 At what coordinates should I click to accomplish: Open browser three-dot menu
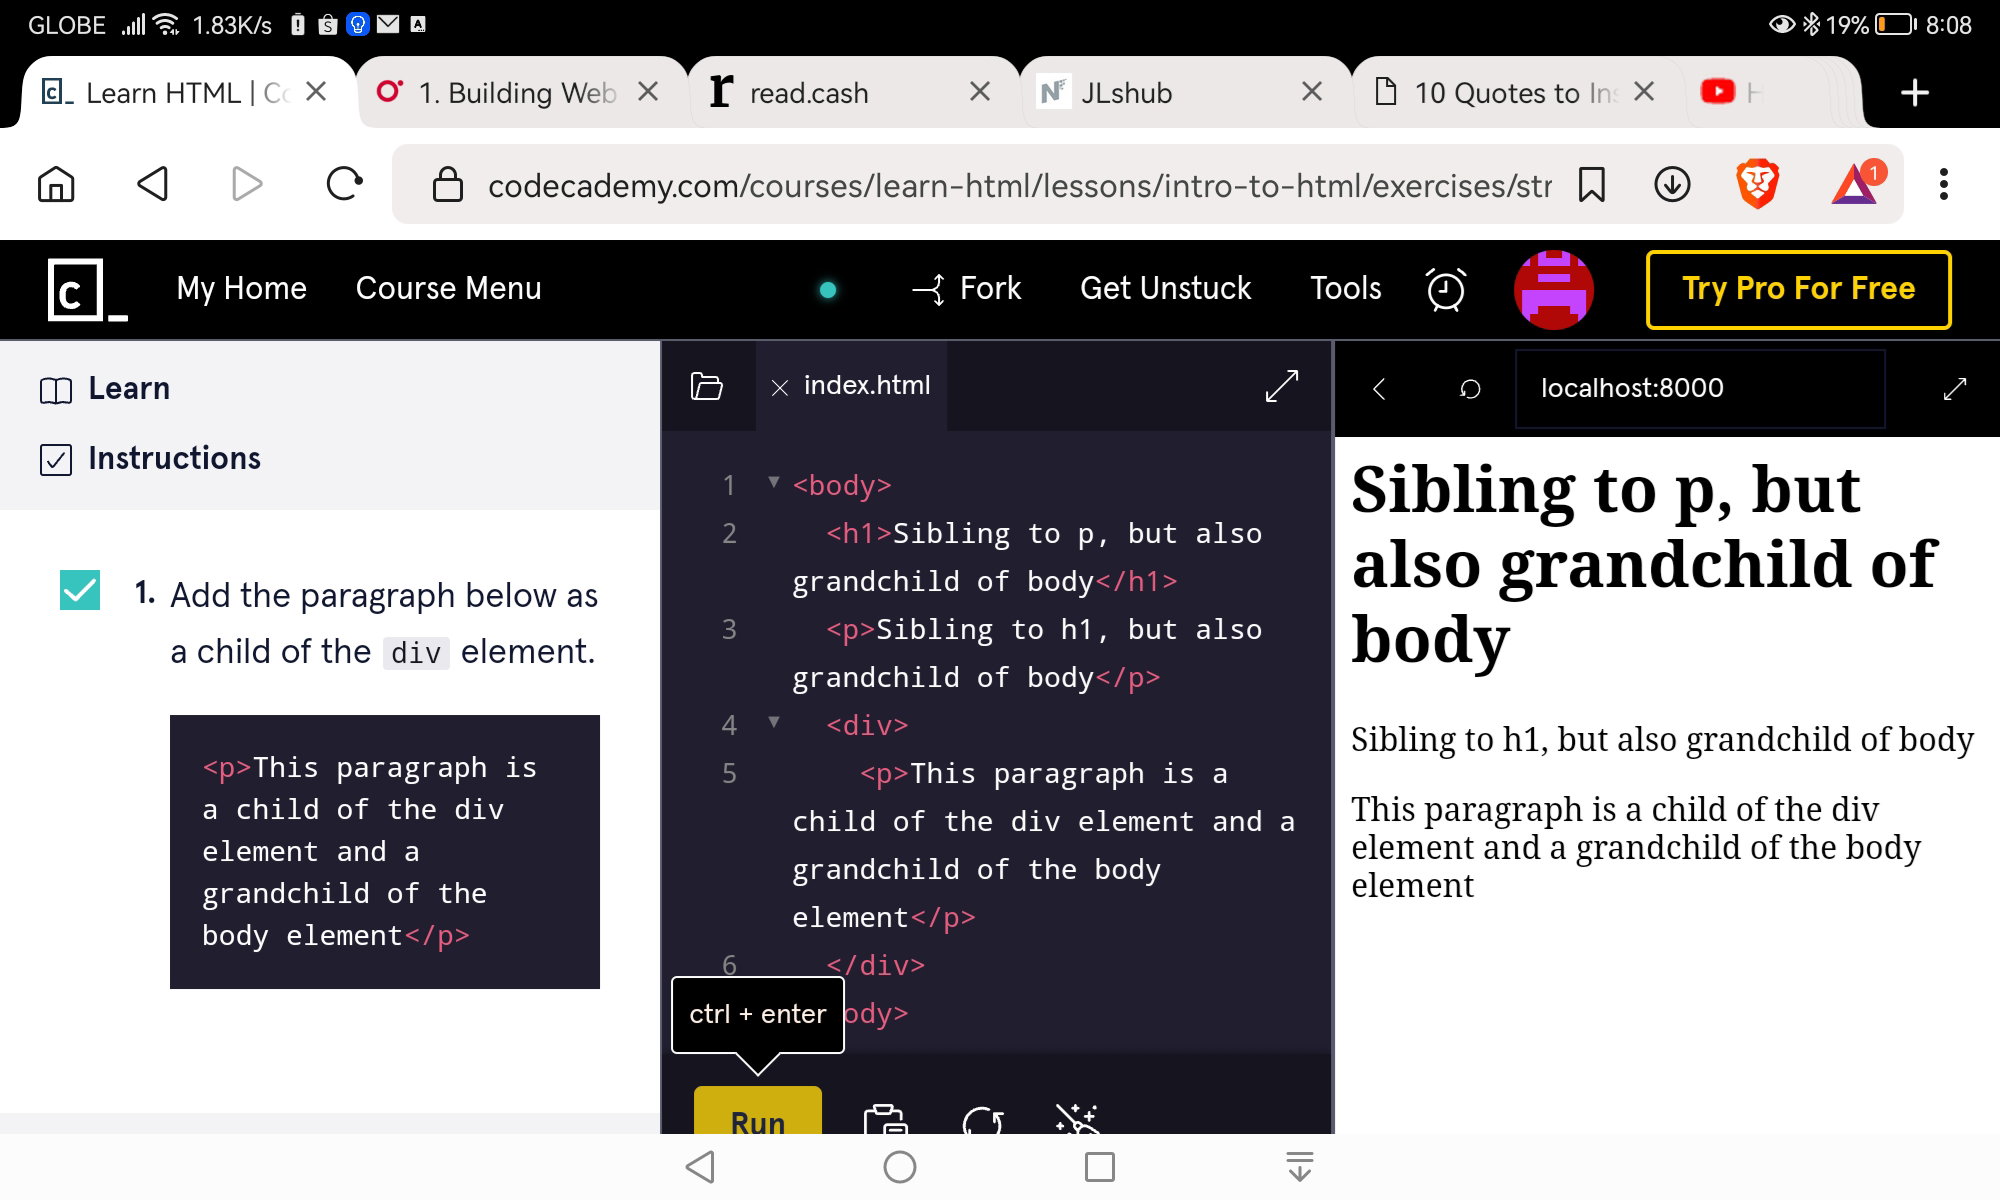pos(1943,184)
